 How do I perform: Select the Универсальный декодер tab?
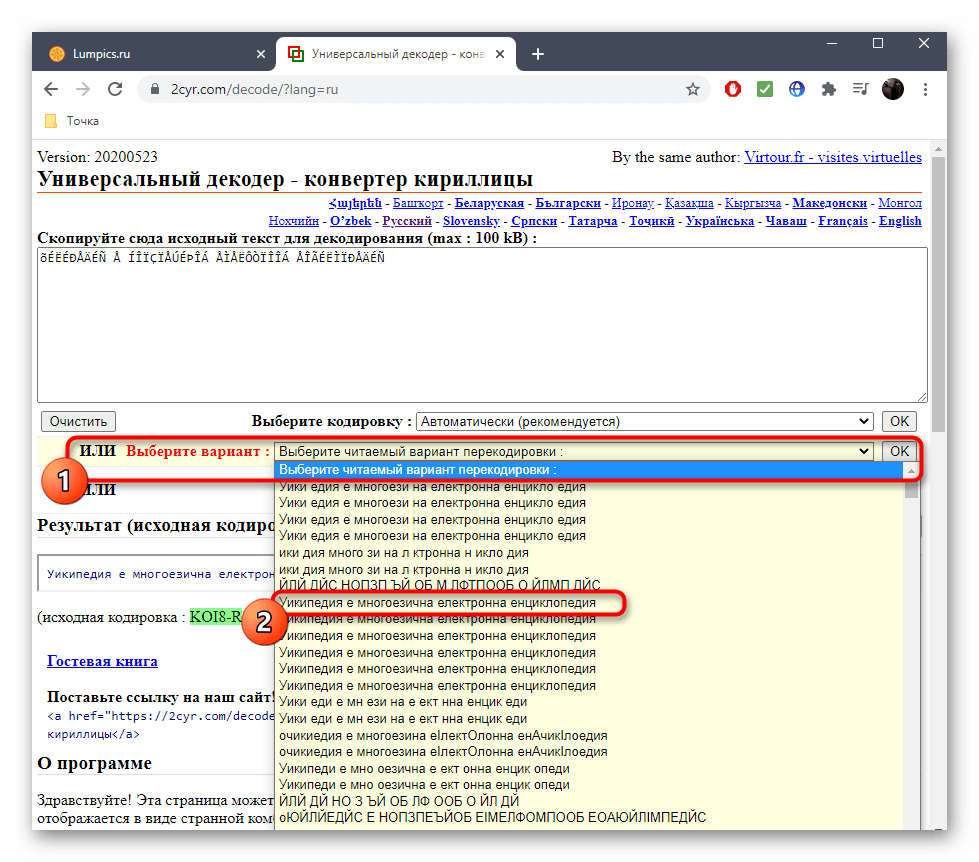pyautogui.click(x=396, y=54)
